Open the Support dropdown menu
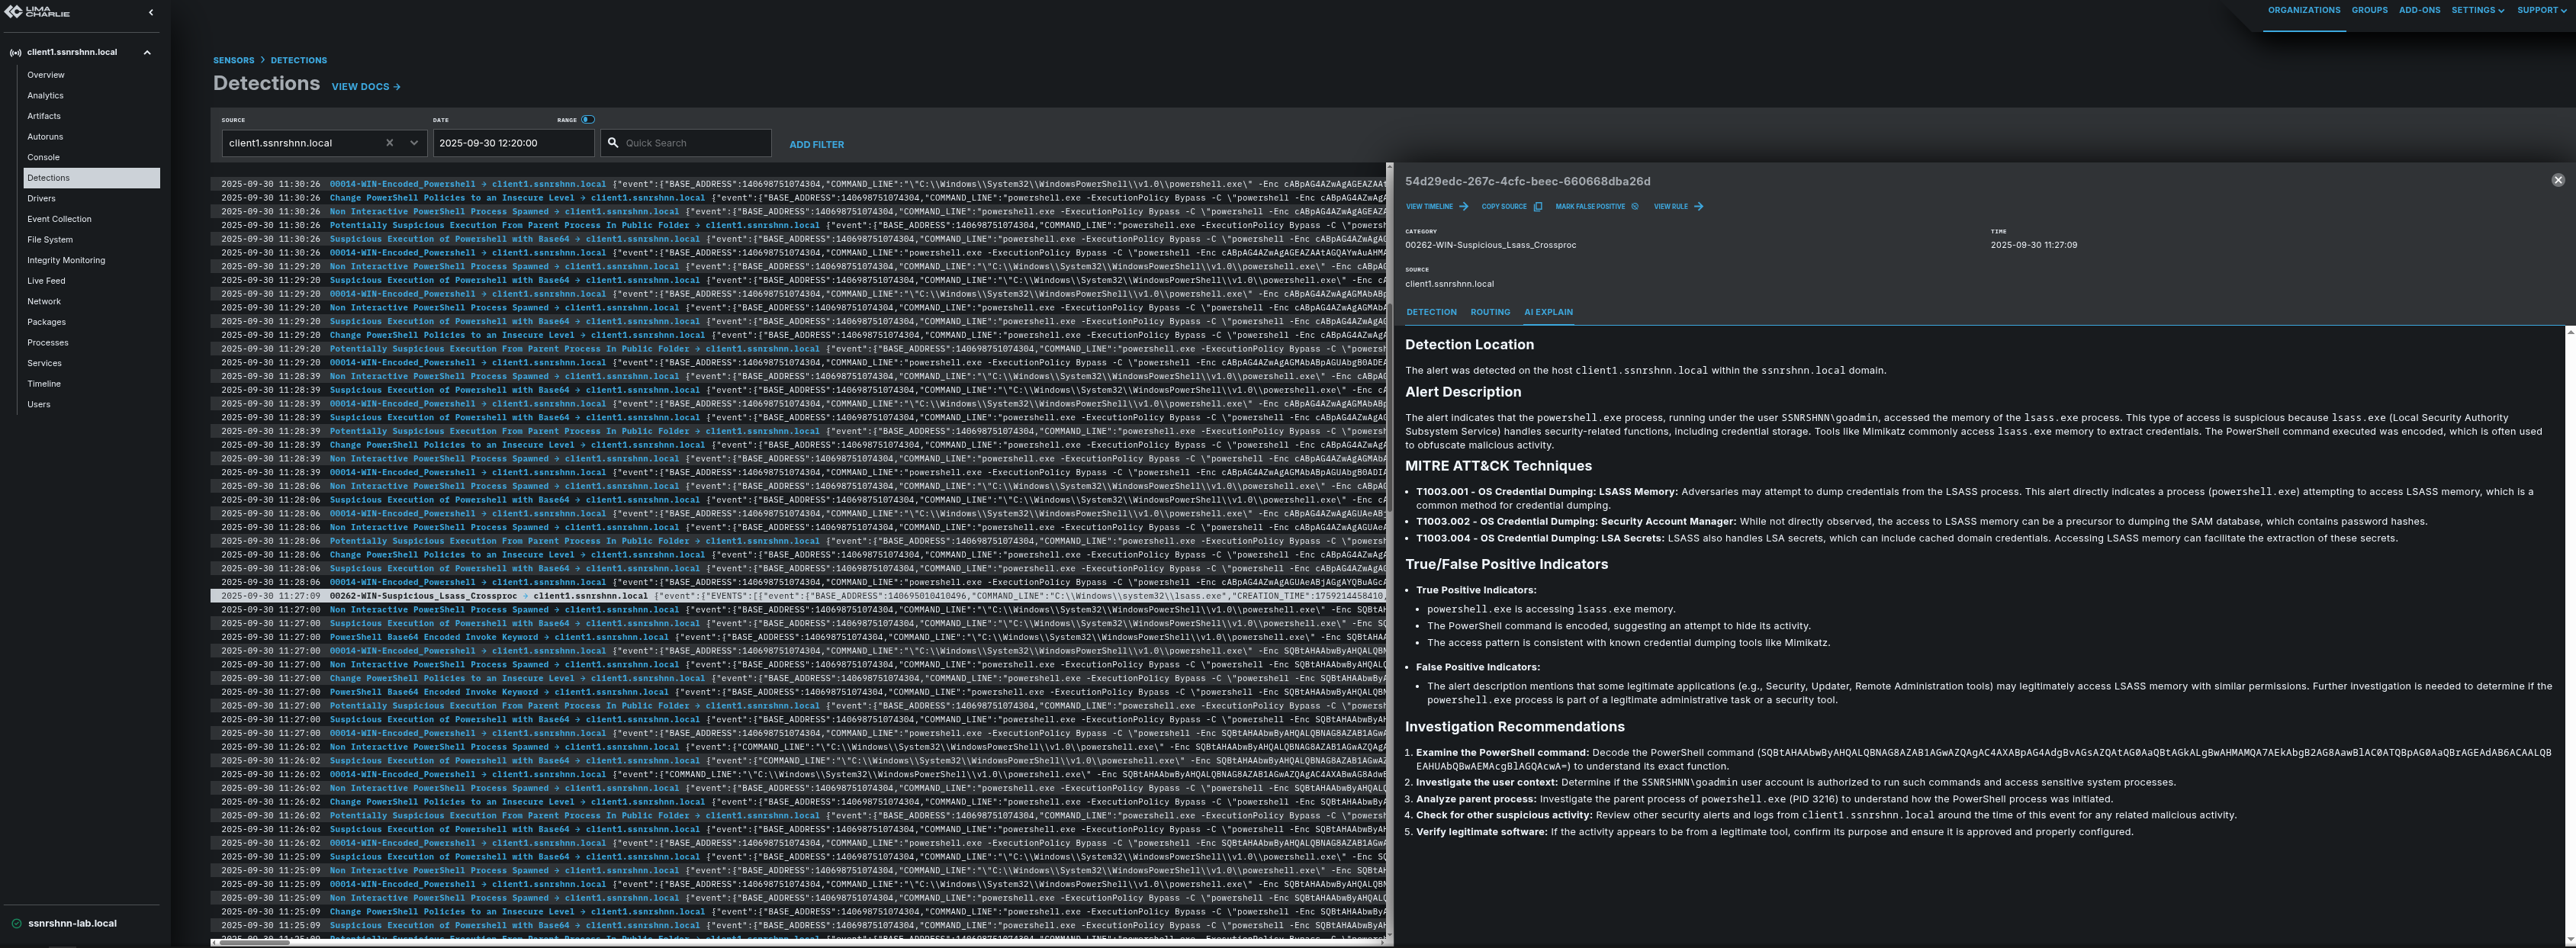This screenshot has height=948, width=2576. tap(2541, 10)
